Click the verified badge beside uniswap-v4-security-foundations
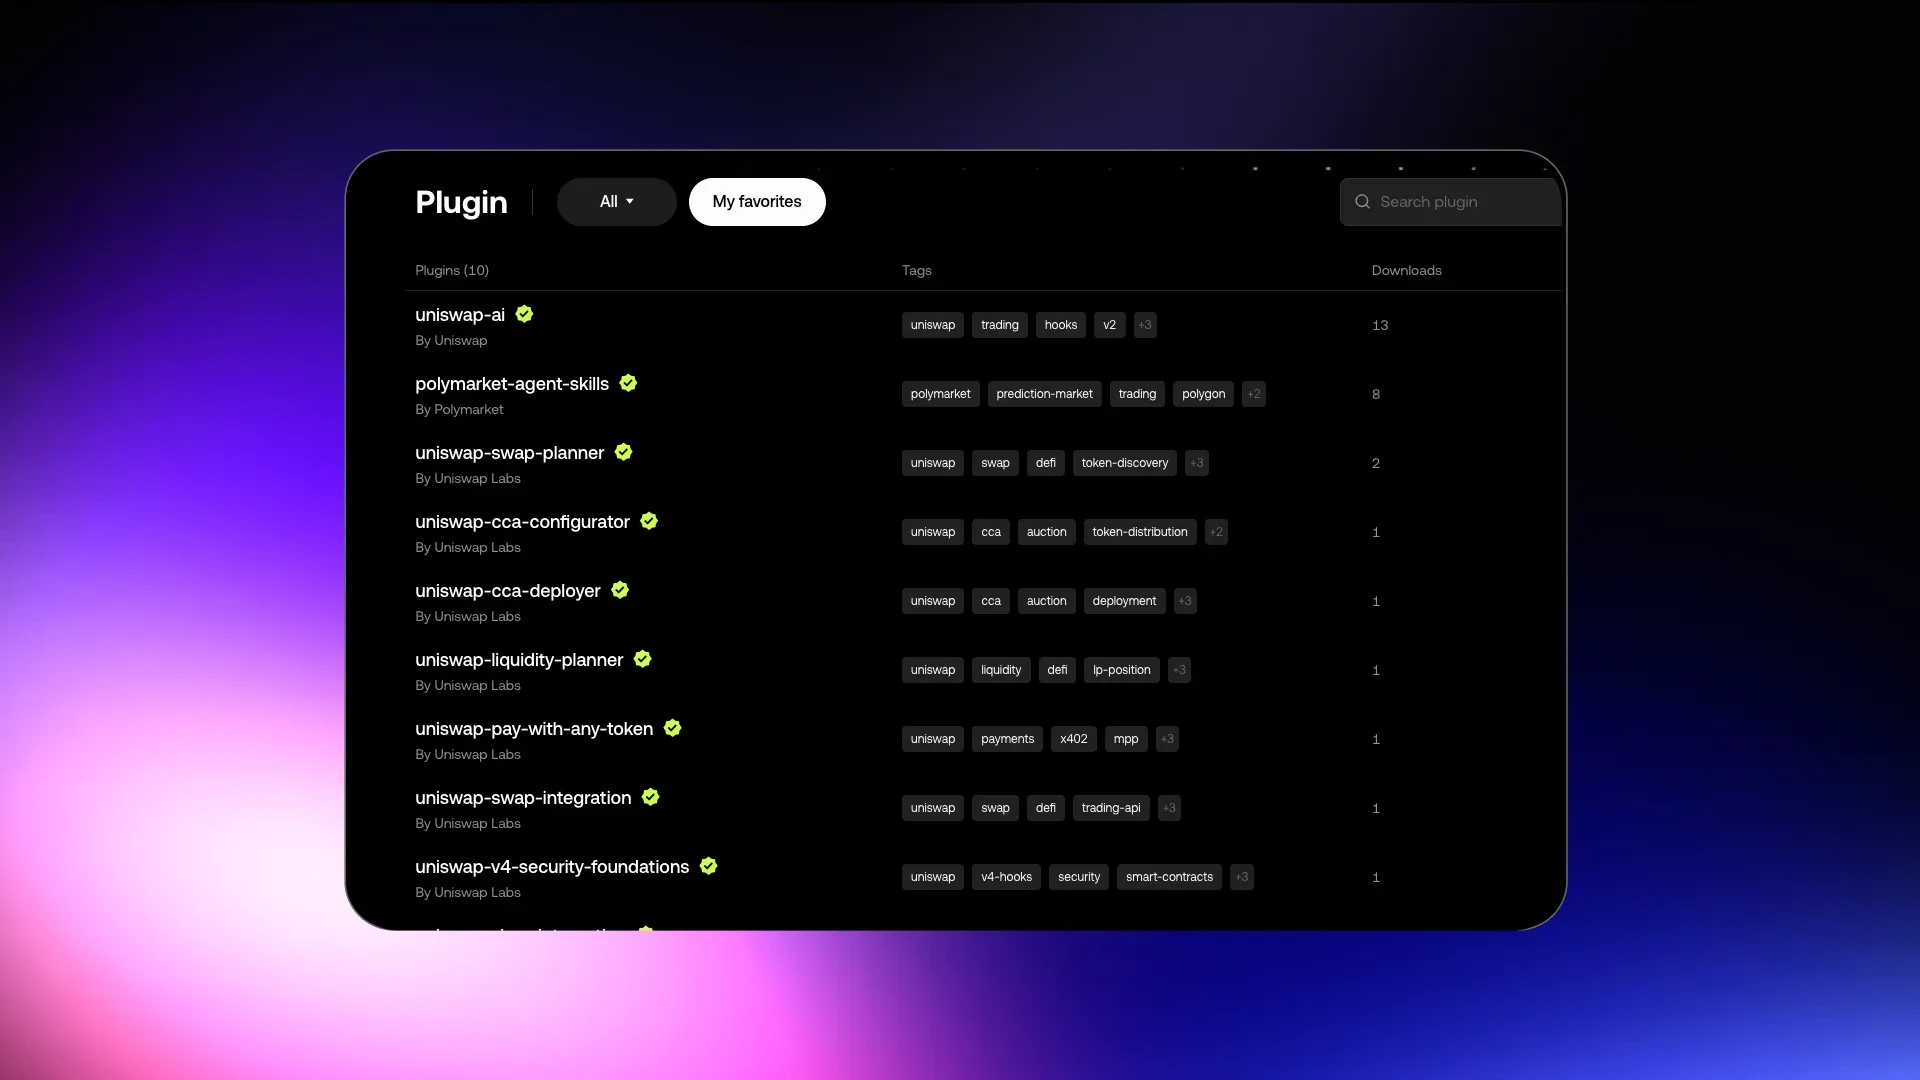The height and width of the screenshot is (1080, 1920). pos(708,866)
